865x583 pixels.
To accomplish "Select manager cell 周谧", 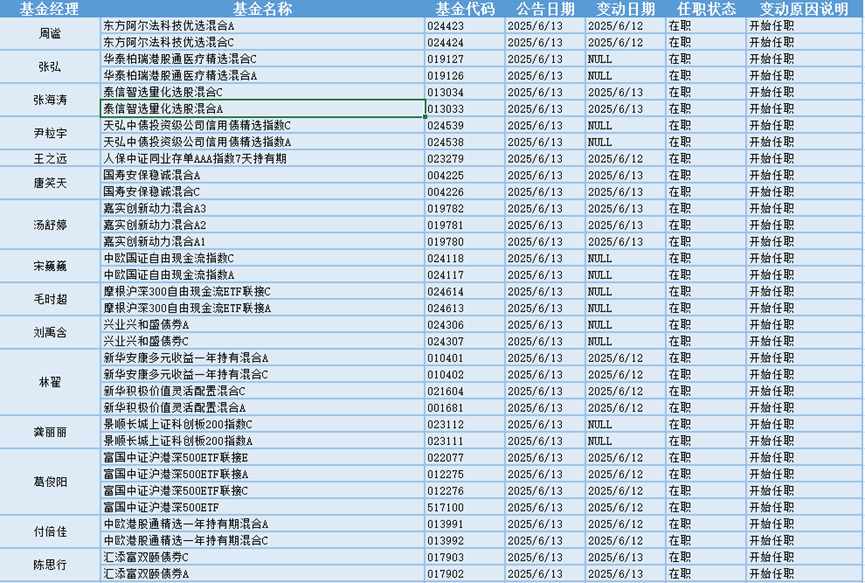I will [x=50, y=34].
